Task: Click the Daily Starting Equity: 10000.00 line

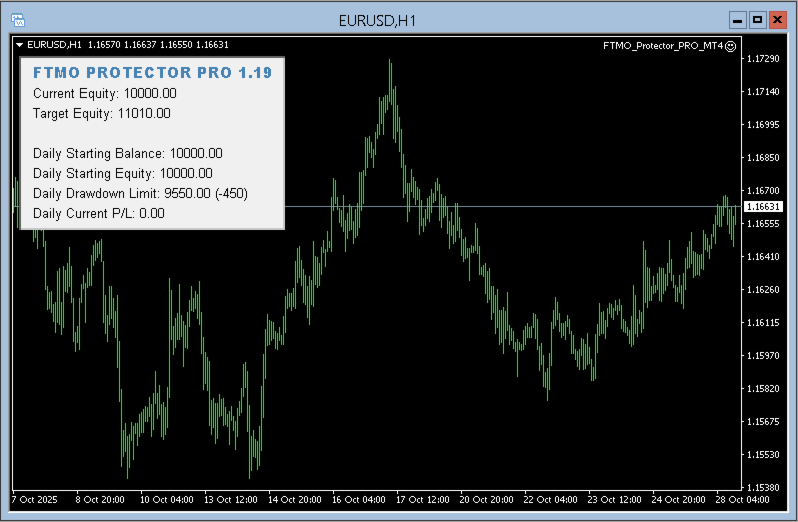Action: tap(123, 173)
